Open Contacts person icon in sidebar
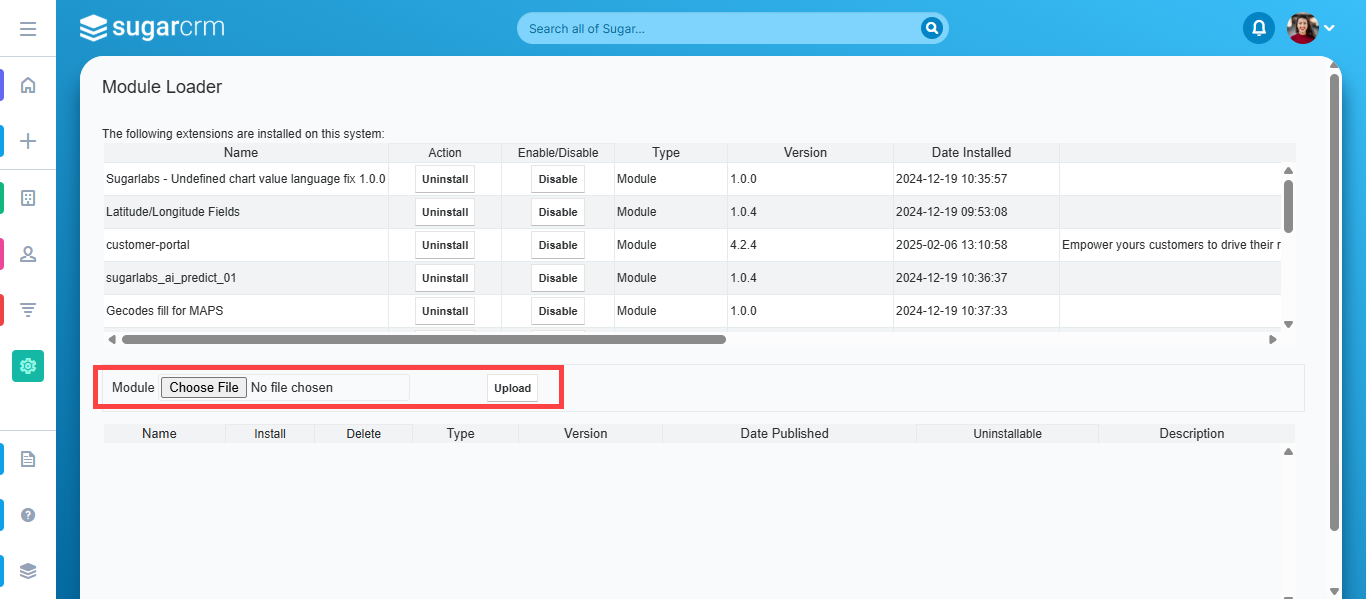Viewport: 1366px width, 599px height. (x=28, y=254)
